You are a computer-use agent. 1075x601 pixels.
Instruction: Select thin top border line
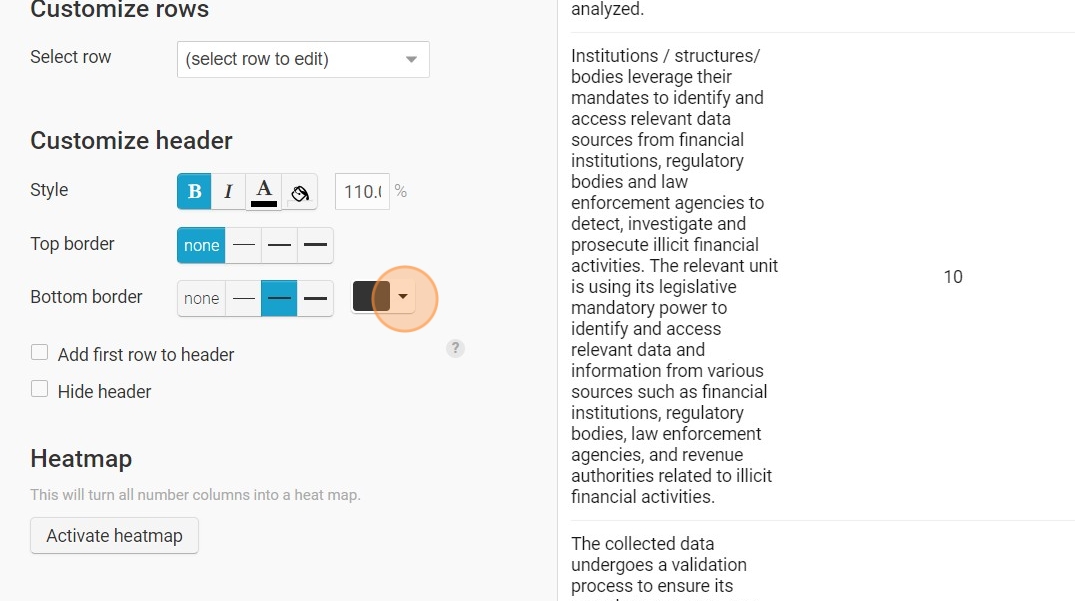pyautogui.click(x=243, y=245)
